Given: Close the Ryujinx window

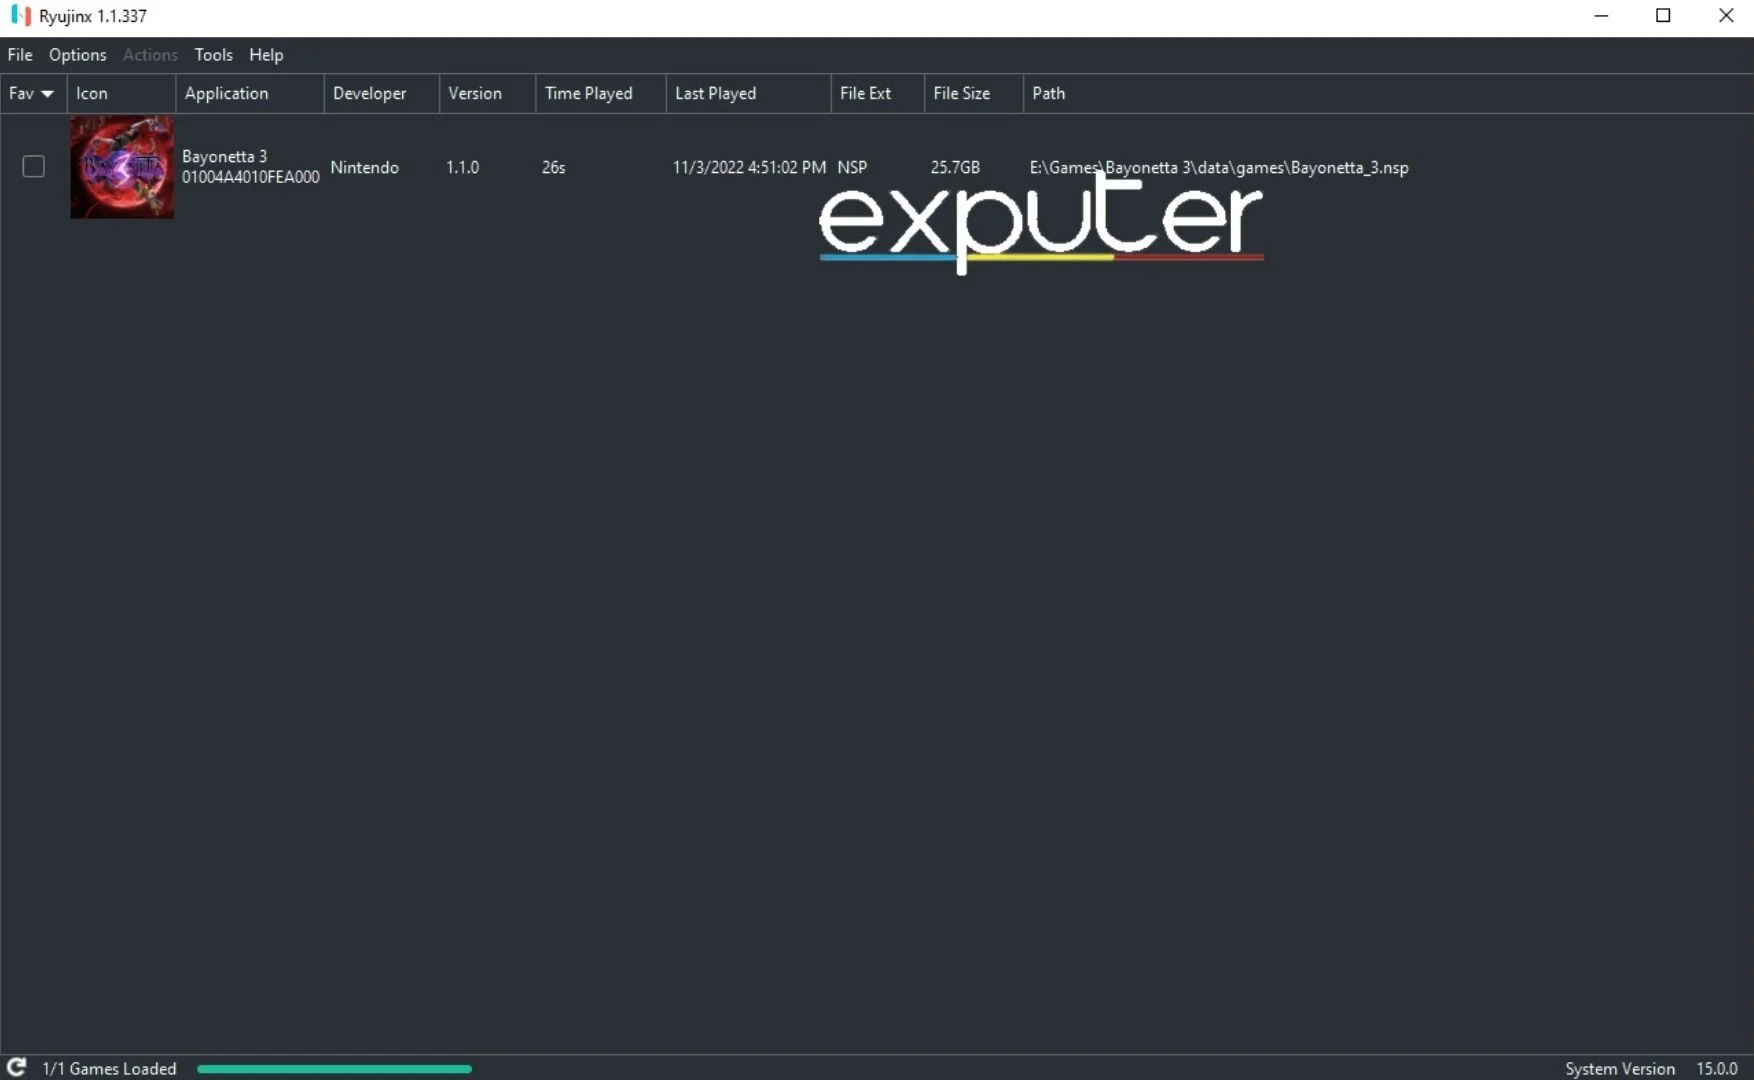Looking at the screenshot, I should [1725, 16].
